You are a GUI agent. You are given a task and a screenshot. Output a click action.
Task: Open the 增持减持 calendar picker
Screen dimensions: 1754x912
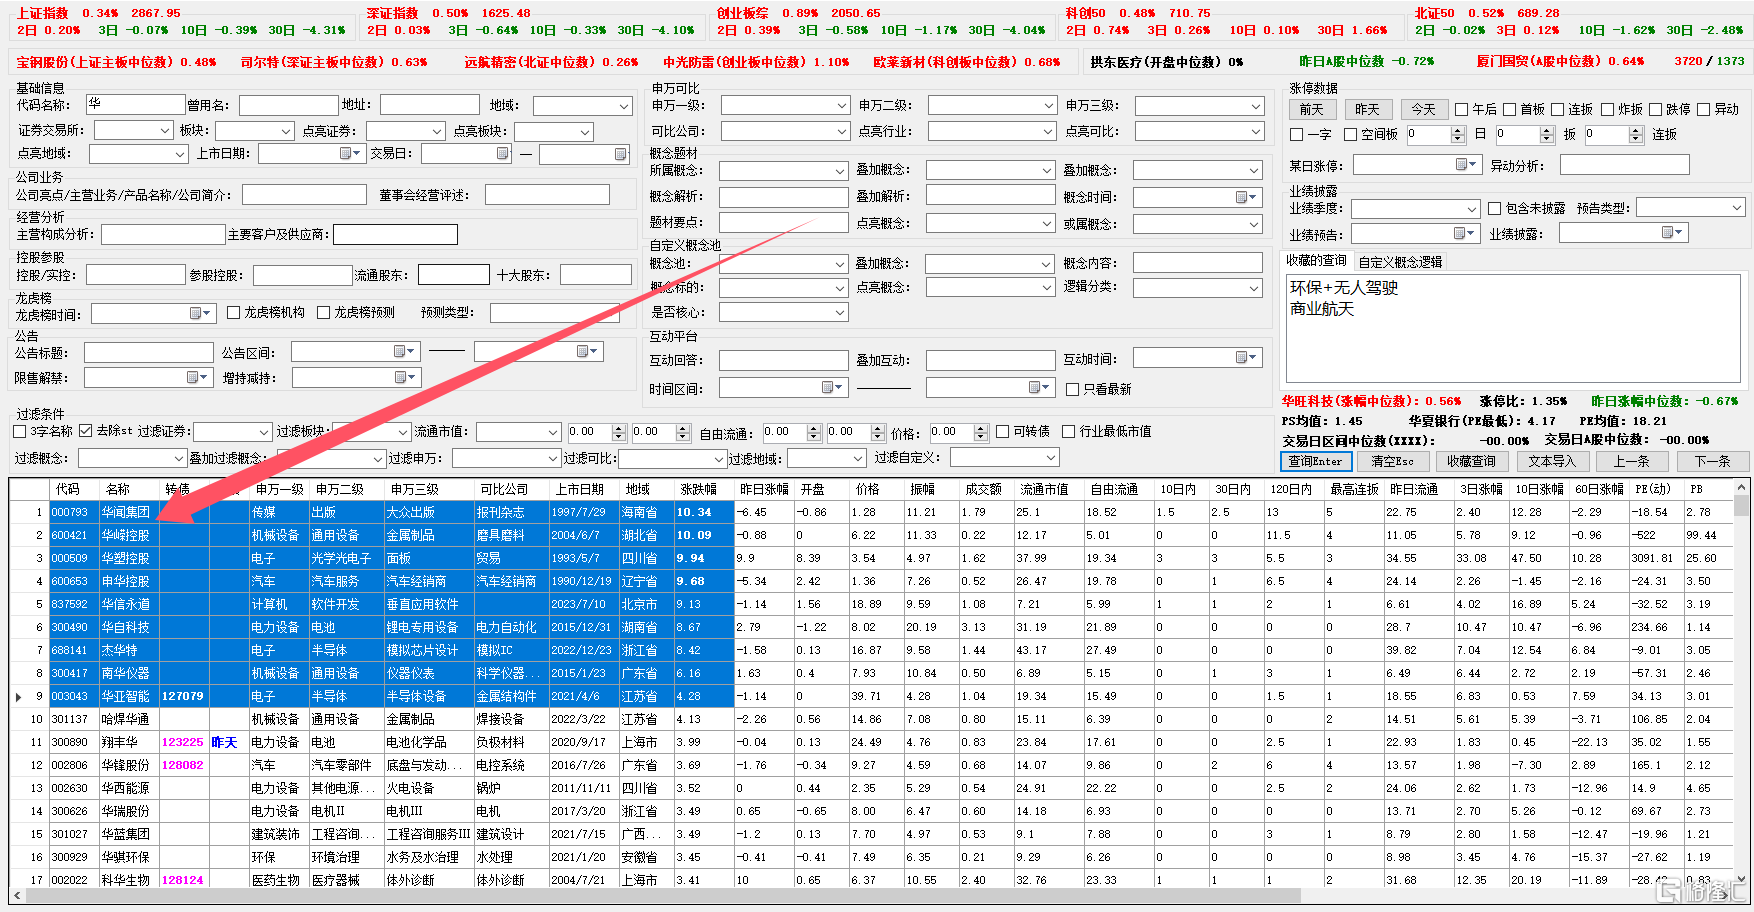coord(405,378)
